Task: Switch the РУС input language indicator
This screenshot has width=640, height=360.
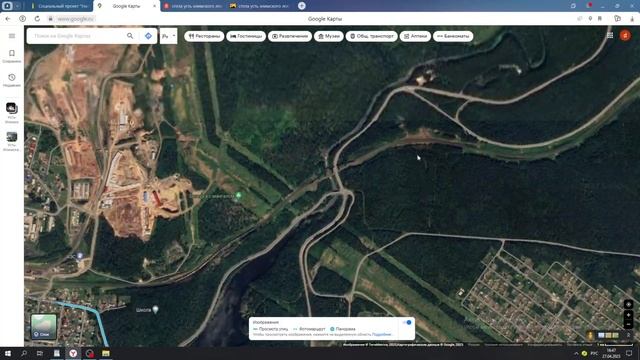Action: pyautogui.click(x=594, y=353)
